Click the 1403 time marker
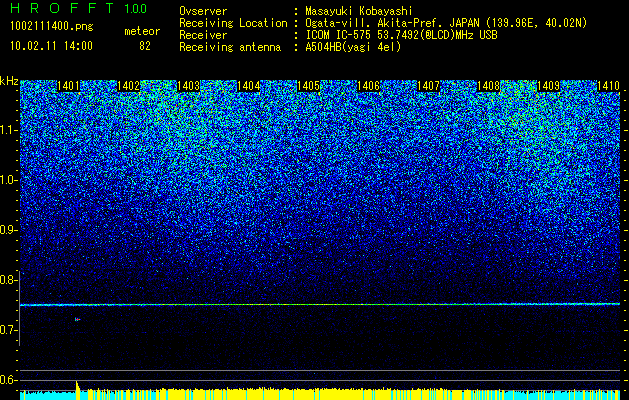629x400 pixels. (189, 86)
